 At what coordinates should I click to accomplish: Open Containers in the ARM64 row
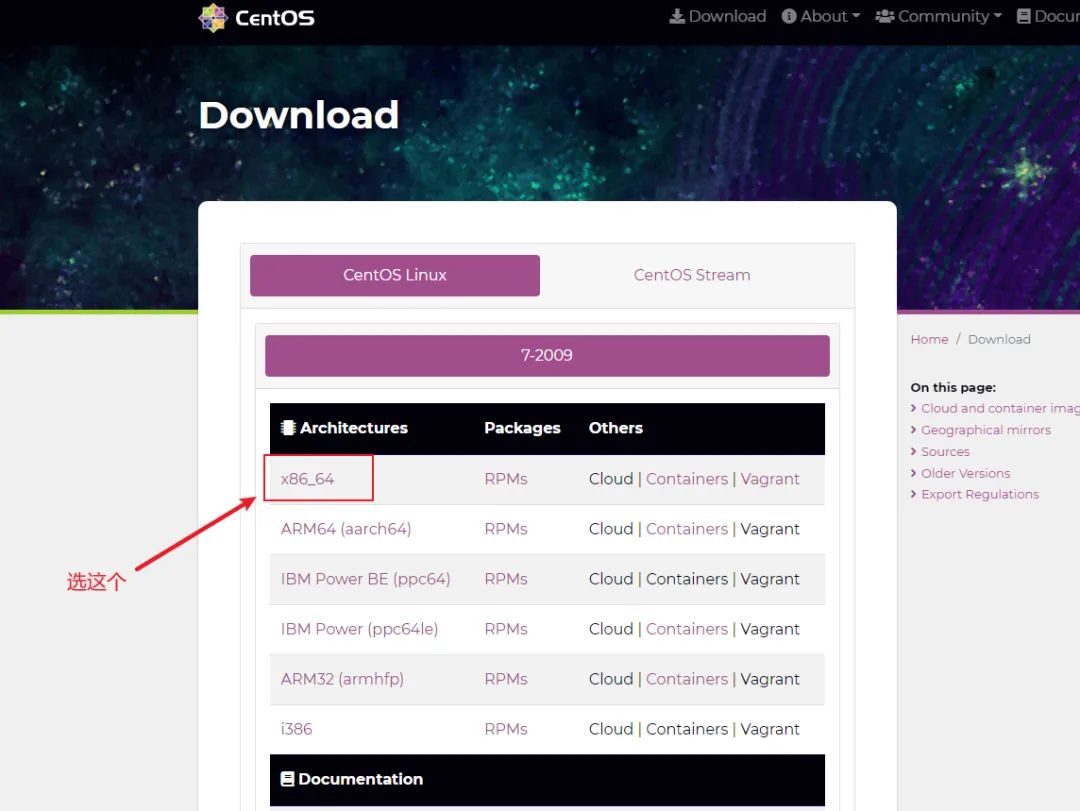[687, 529]
